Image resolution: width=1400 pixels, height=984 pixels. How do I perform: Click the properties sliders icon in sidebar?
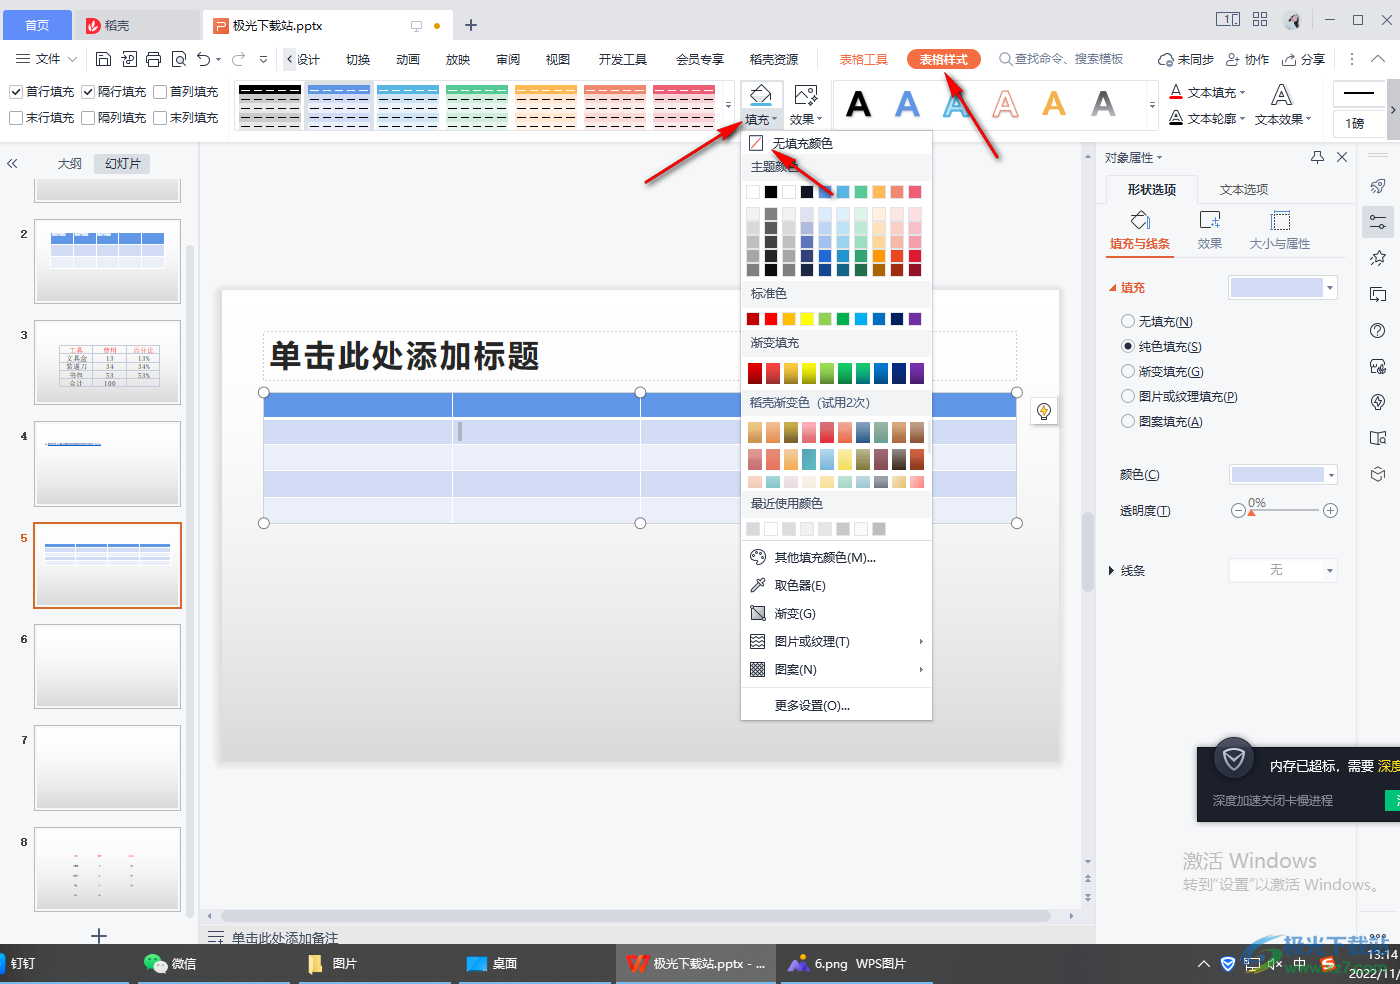[x=1378, y=222]
